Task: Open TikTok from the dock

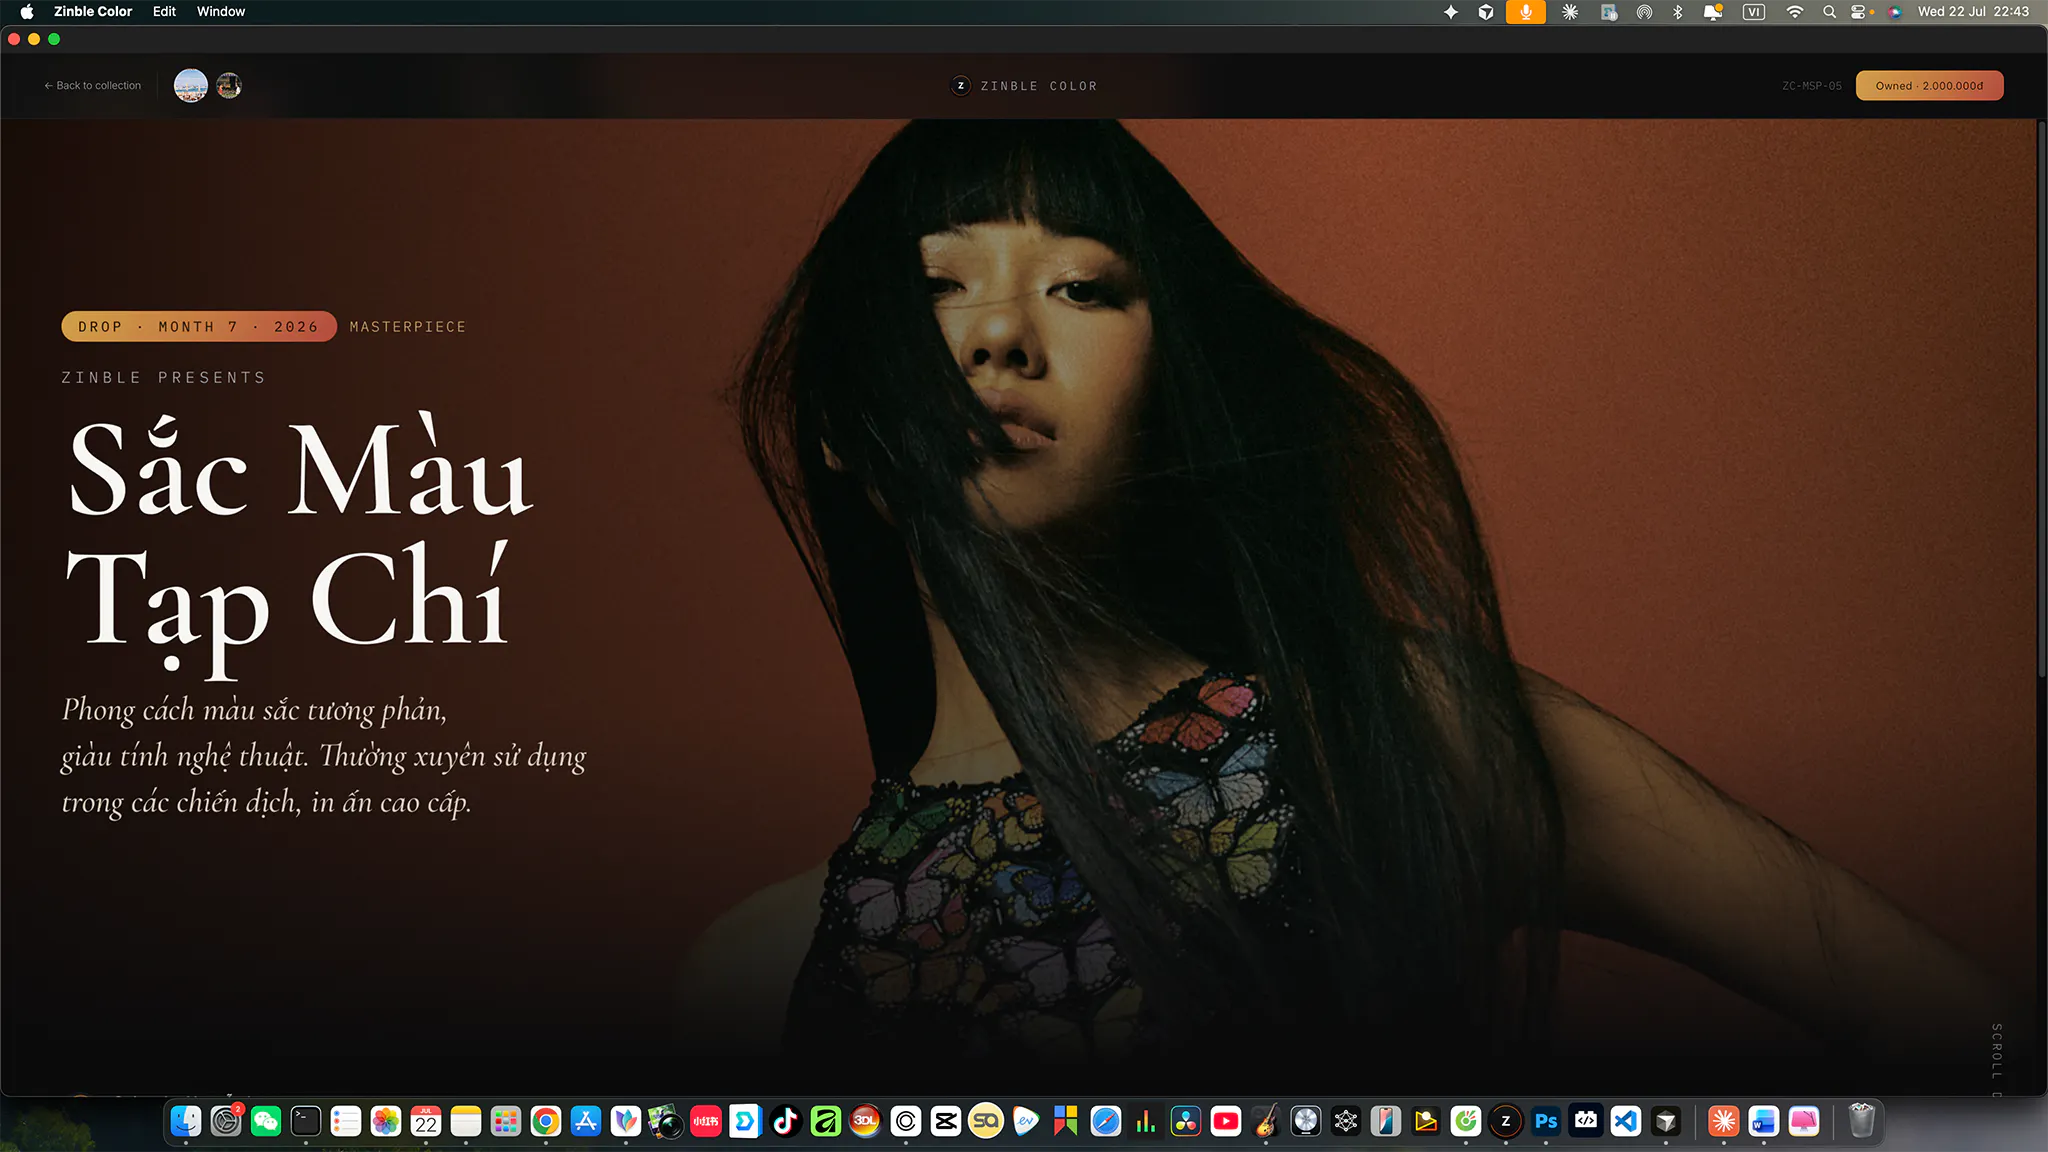Action: coord(786,1122)
